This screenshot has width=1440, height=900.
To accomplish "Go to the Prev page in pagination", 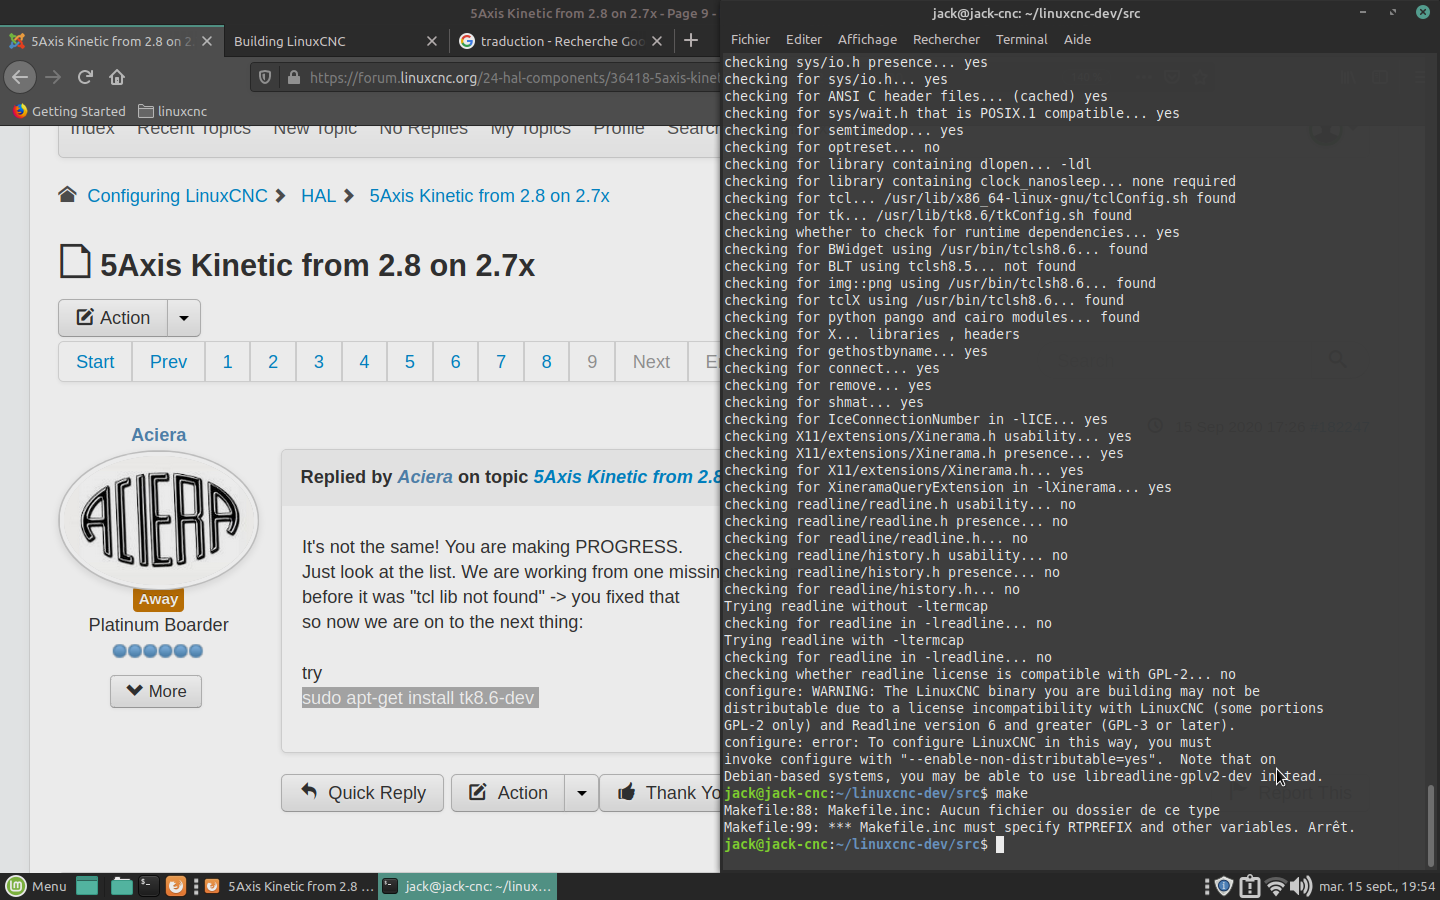I will point(168,362).
